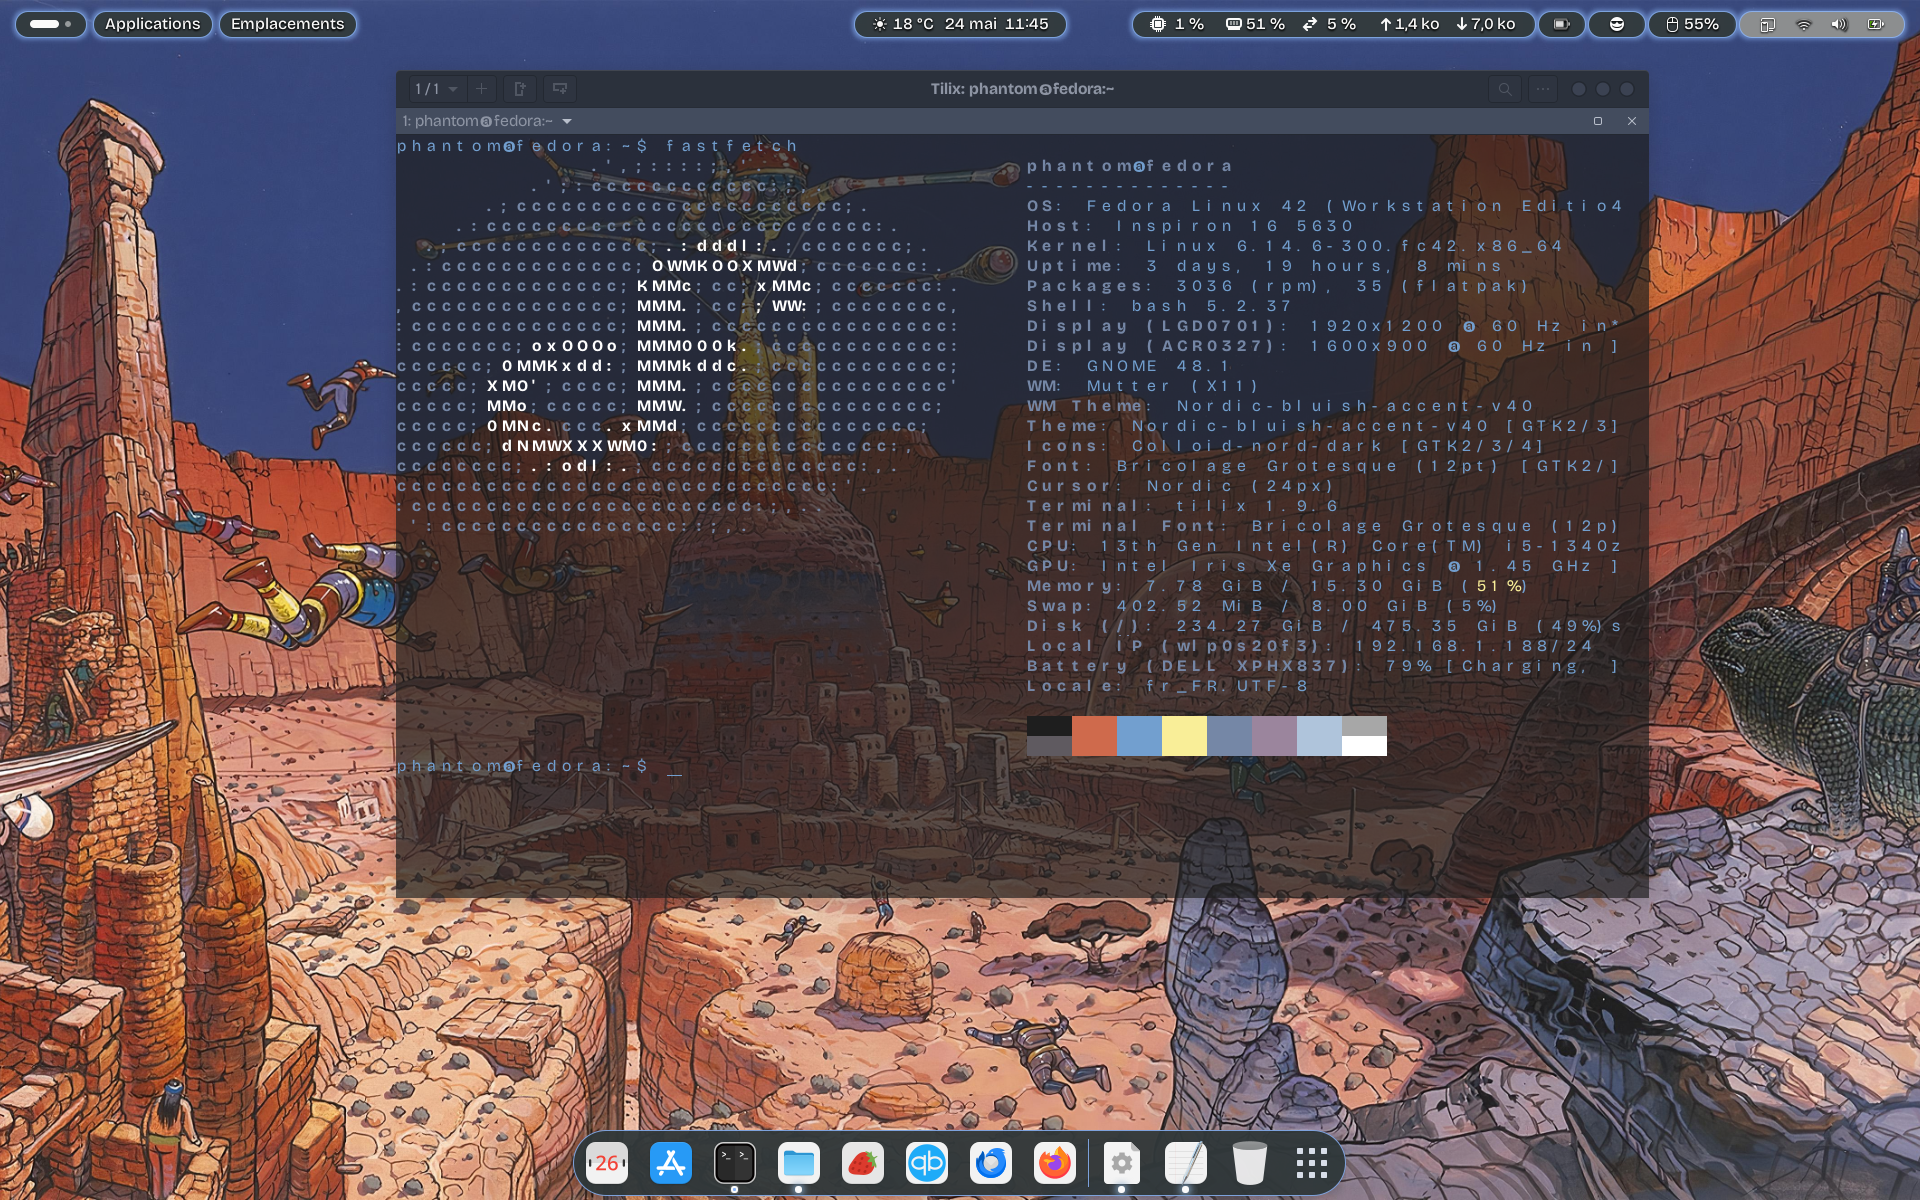
Task: Open the GNOME Calendar app in the dock
Action: tap(607, 1163)
